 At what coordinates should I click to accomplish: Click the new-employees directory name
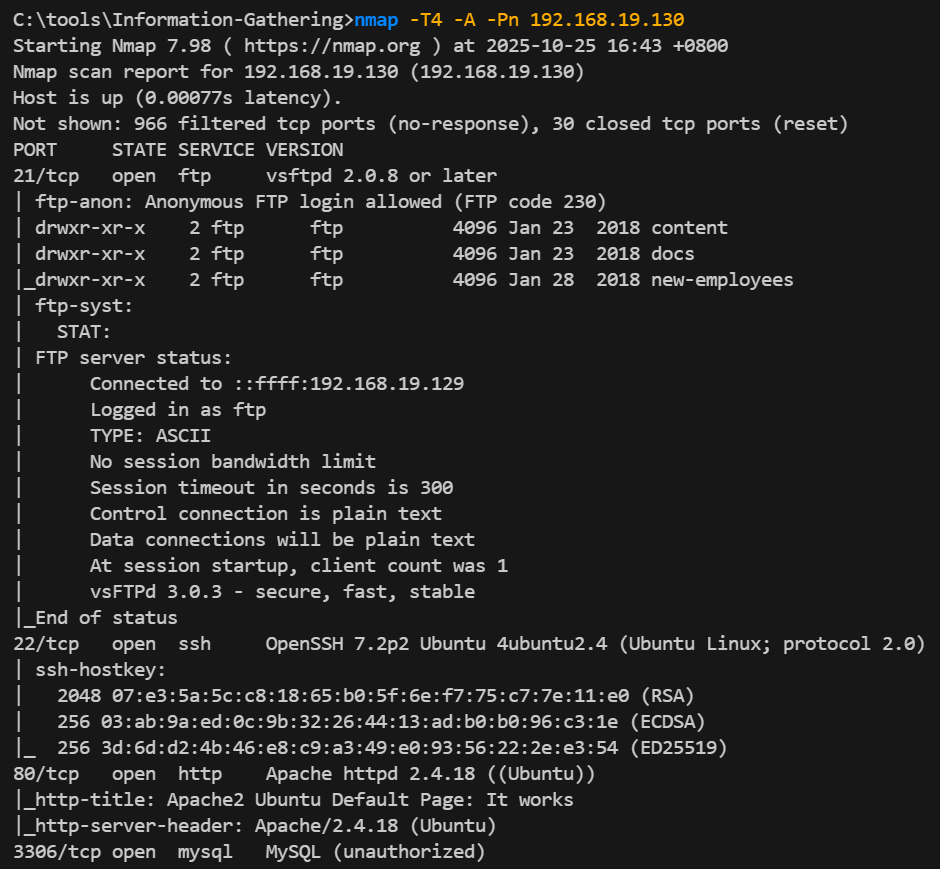coord(722,280)
